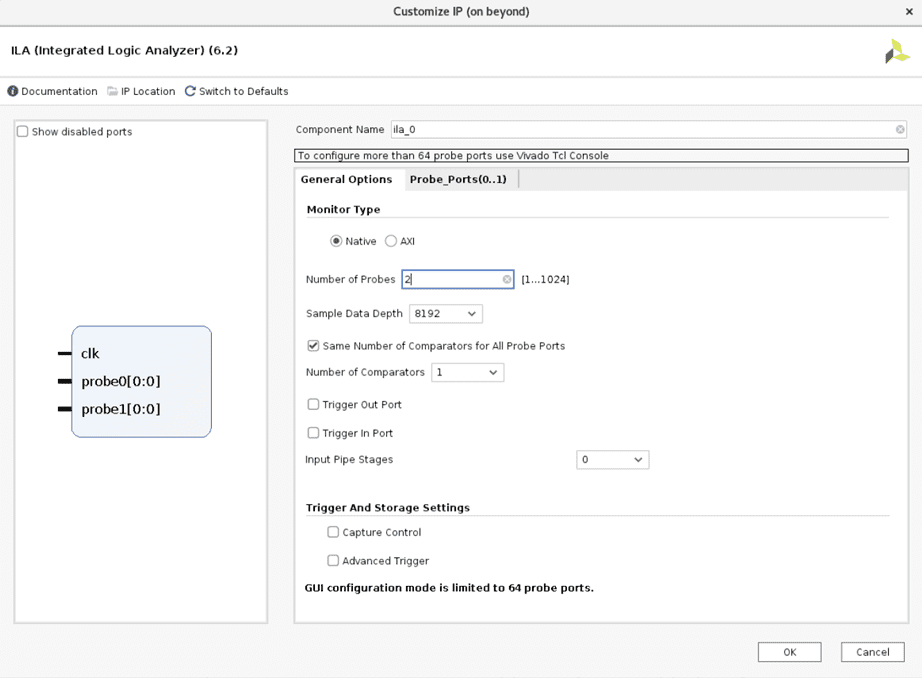The width and height of the screenshot is (922, 678).
Task: Select the AXI monitor type
Action: pos(390,241)
